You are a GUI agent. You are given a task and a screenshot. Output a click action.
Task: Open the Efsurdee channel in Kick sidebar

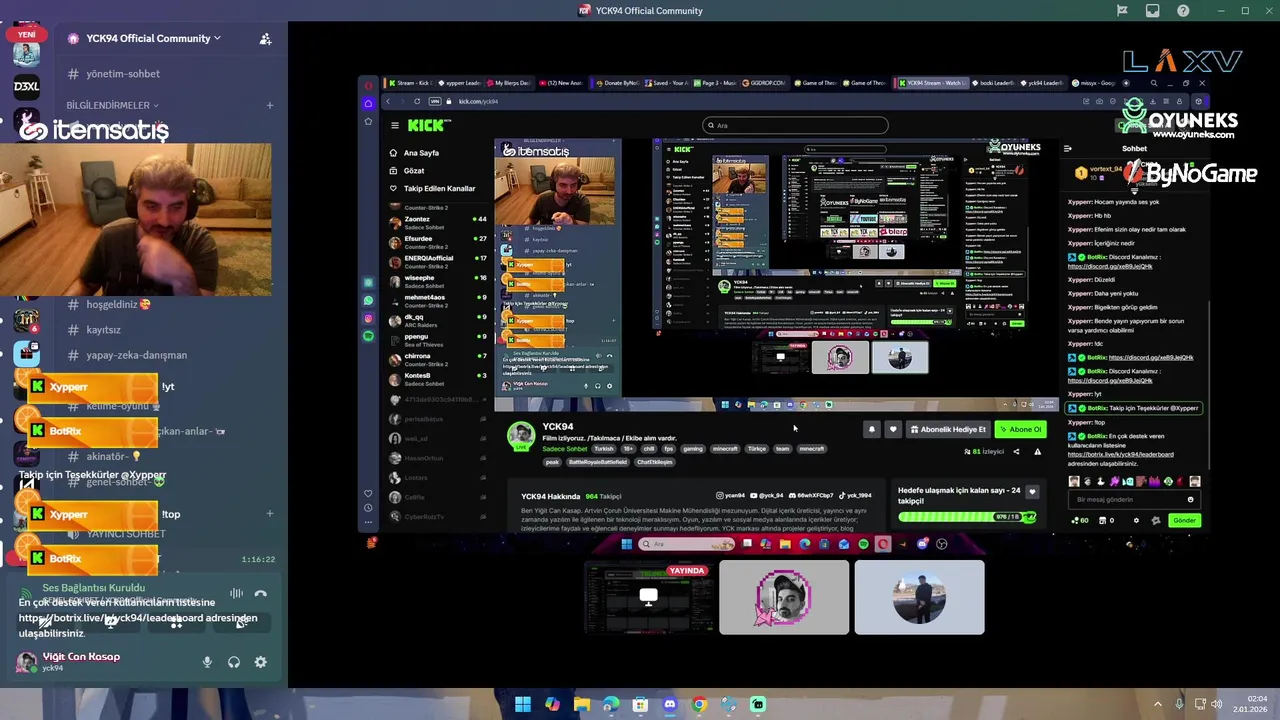(438, 242)
